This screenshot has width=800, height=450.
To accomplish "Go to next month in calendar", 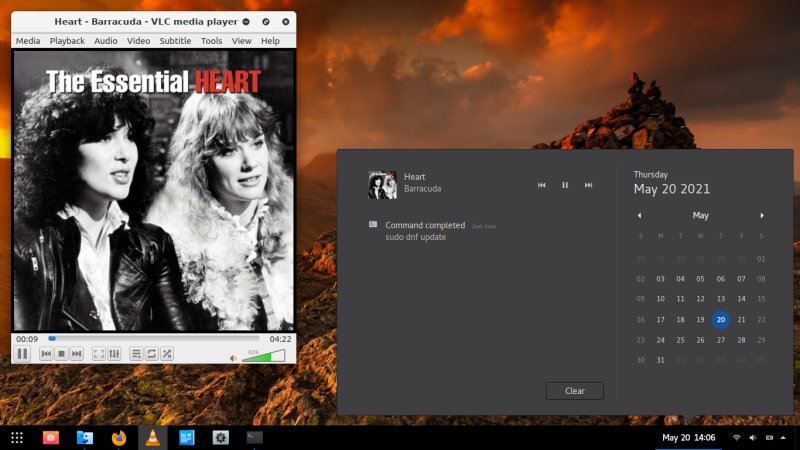I will [762, 215].
